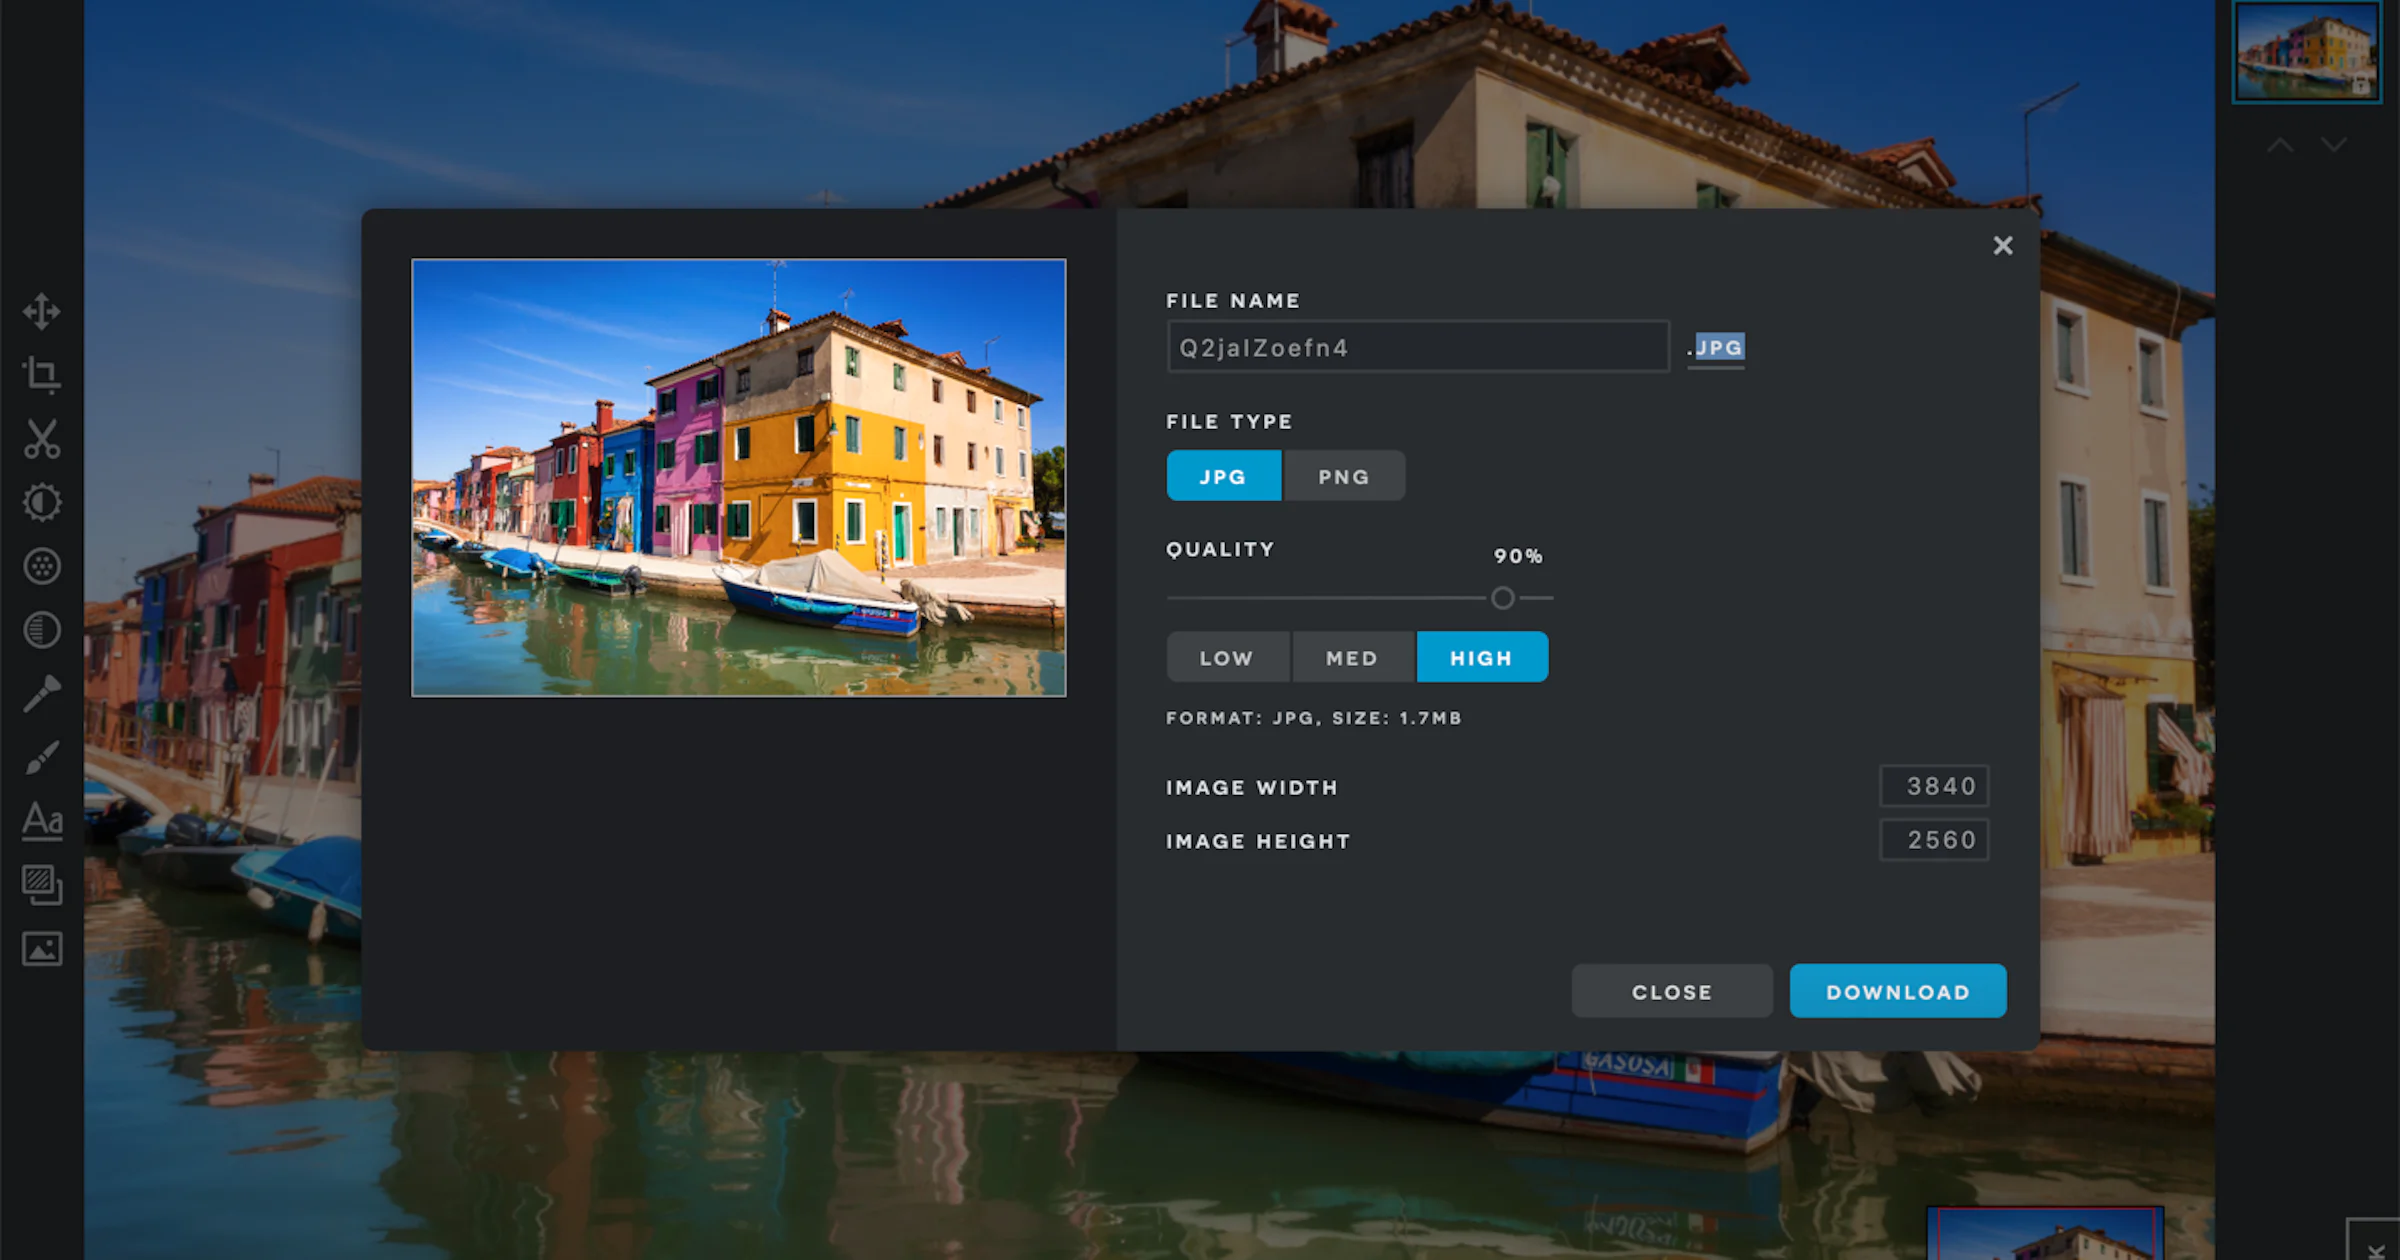Set quality preset to Med
This screenshot has width=2400, height=1260.
coord(1352,657)
